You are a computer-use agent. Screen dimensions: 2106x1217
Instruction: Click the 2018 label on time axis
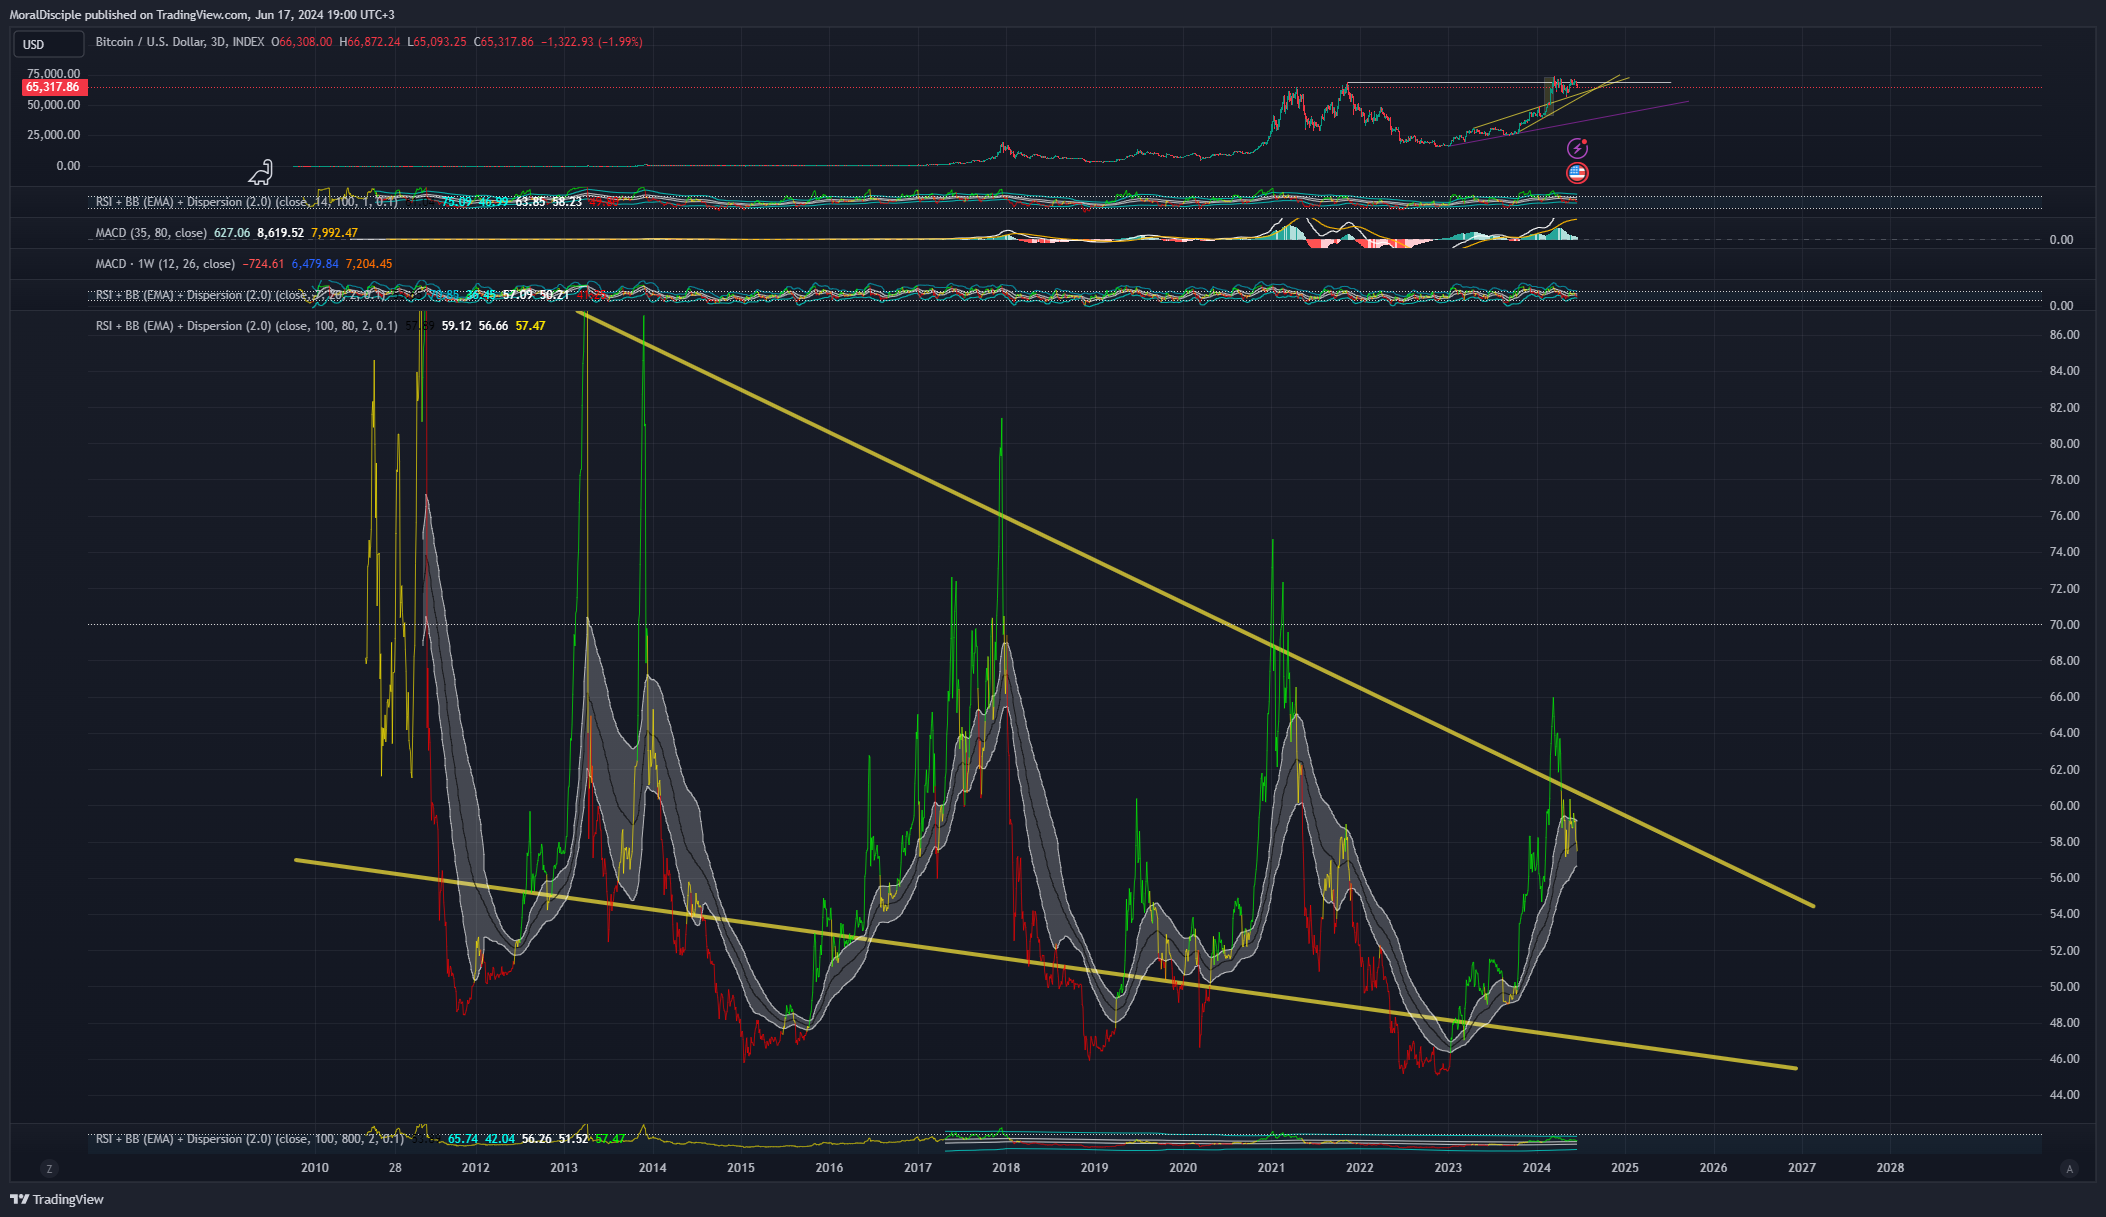pos(1006,1168)
